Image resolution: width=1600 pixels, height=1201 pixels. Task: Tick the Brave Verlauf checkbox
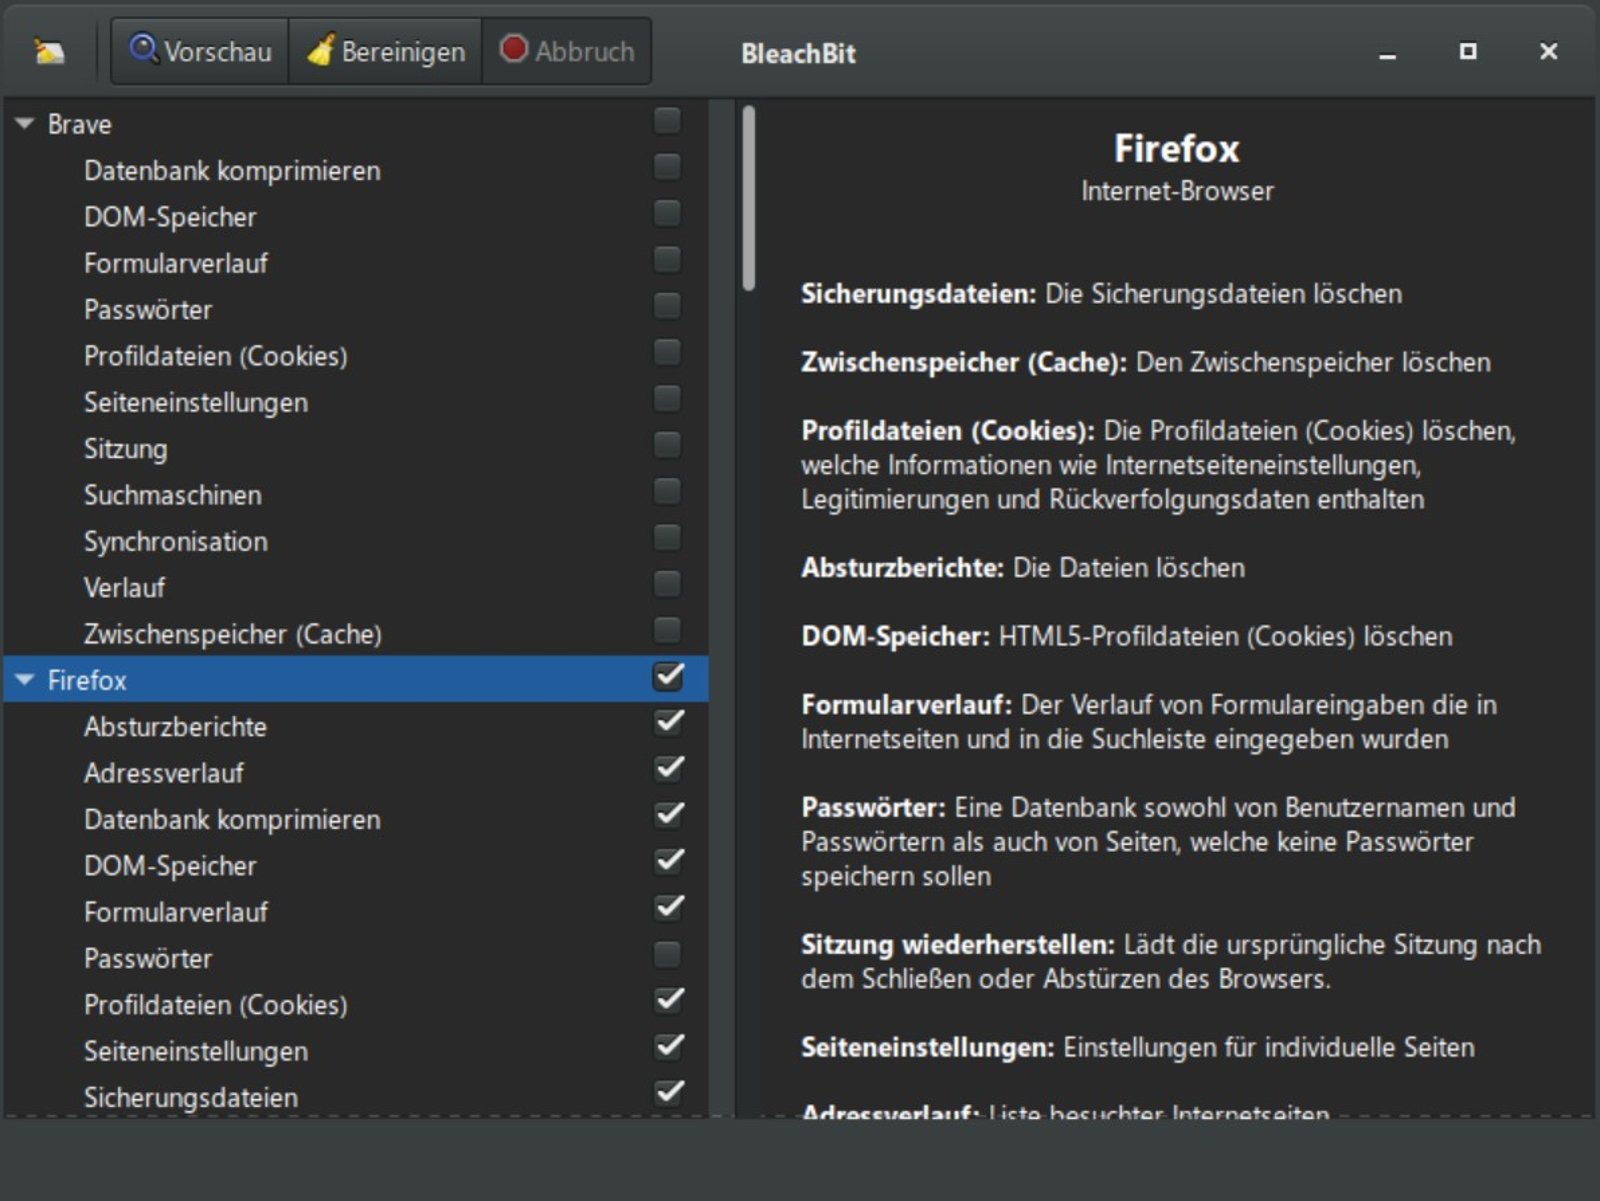click(x=667, y=584)
